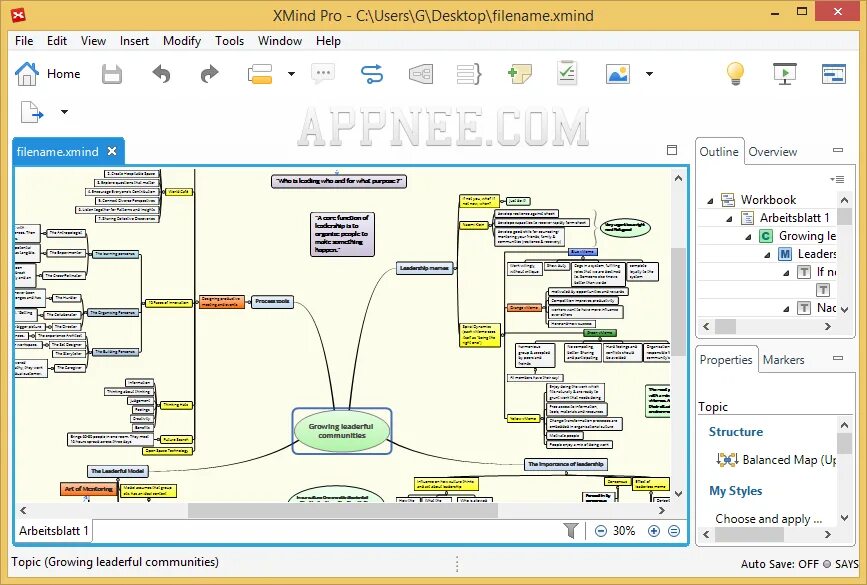Add a callout via speech bubble icon
867x585 pixels.
click(323, 74)
